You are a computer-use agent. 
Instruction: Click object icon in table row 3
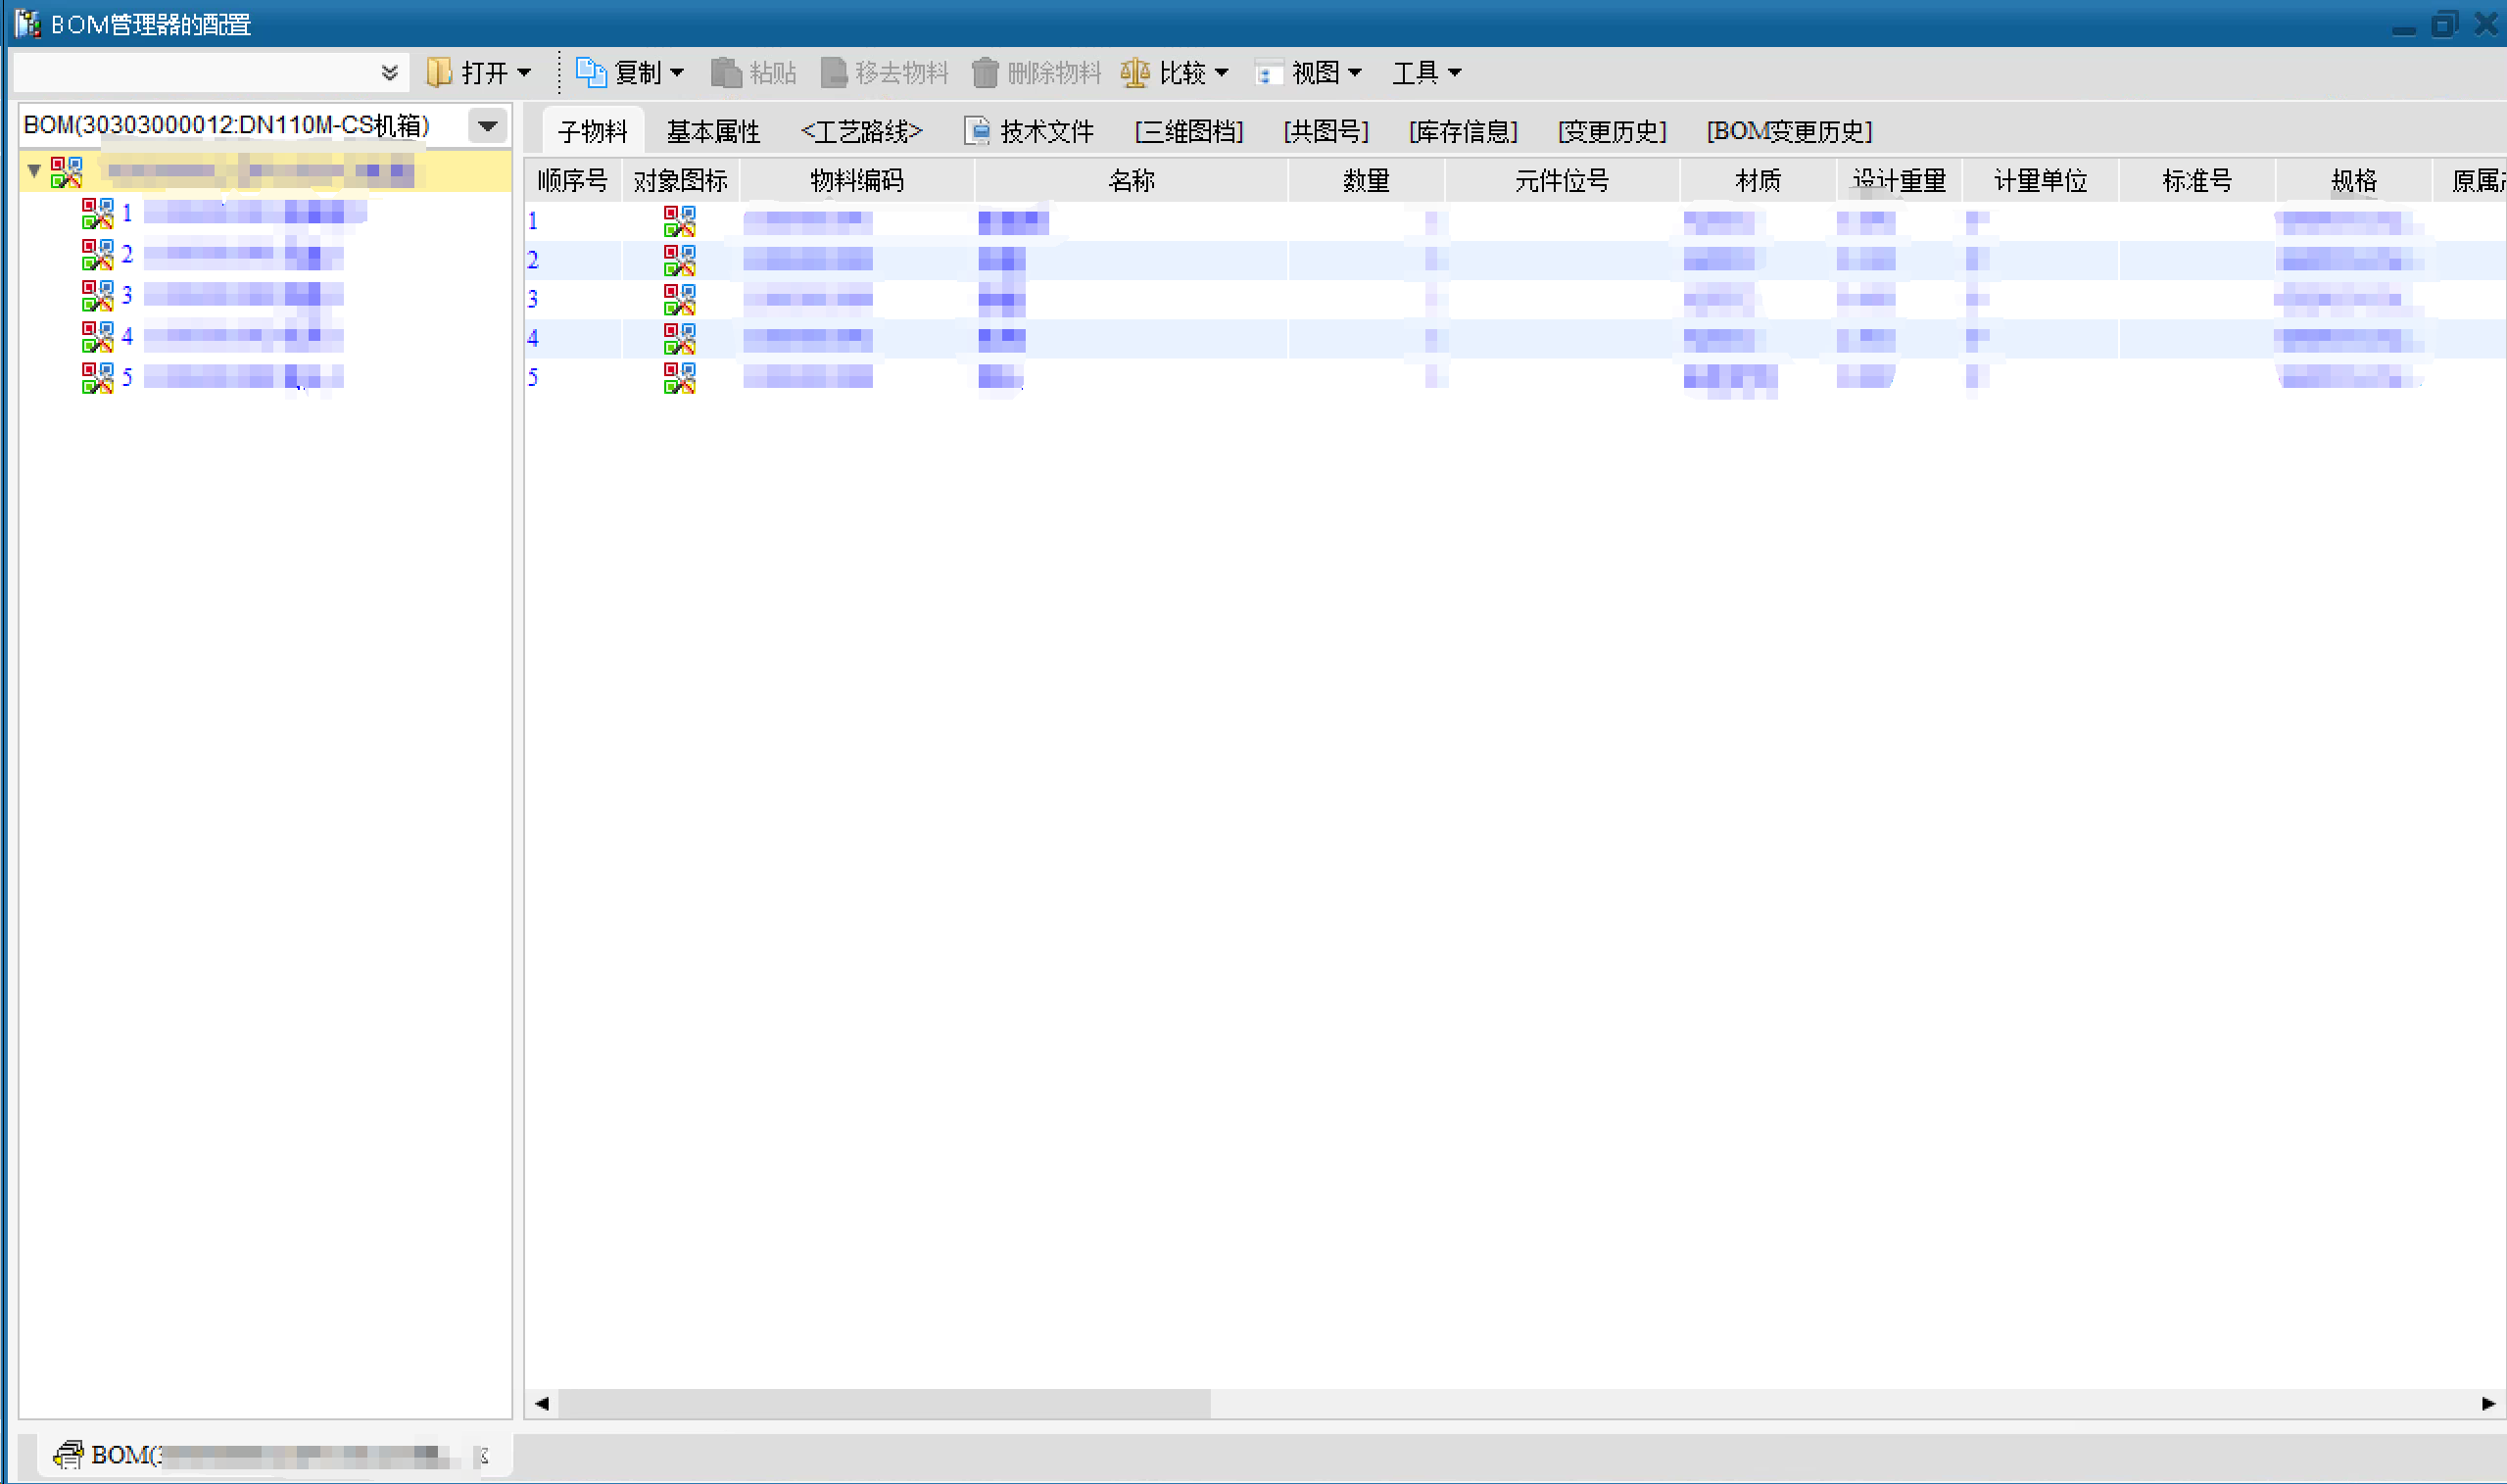[x=679, y=299]
